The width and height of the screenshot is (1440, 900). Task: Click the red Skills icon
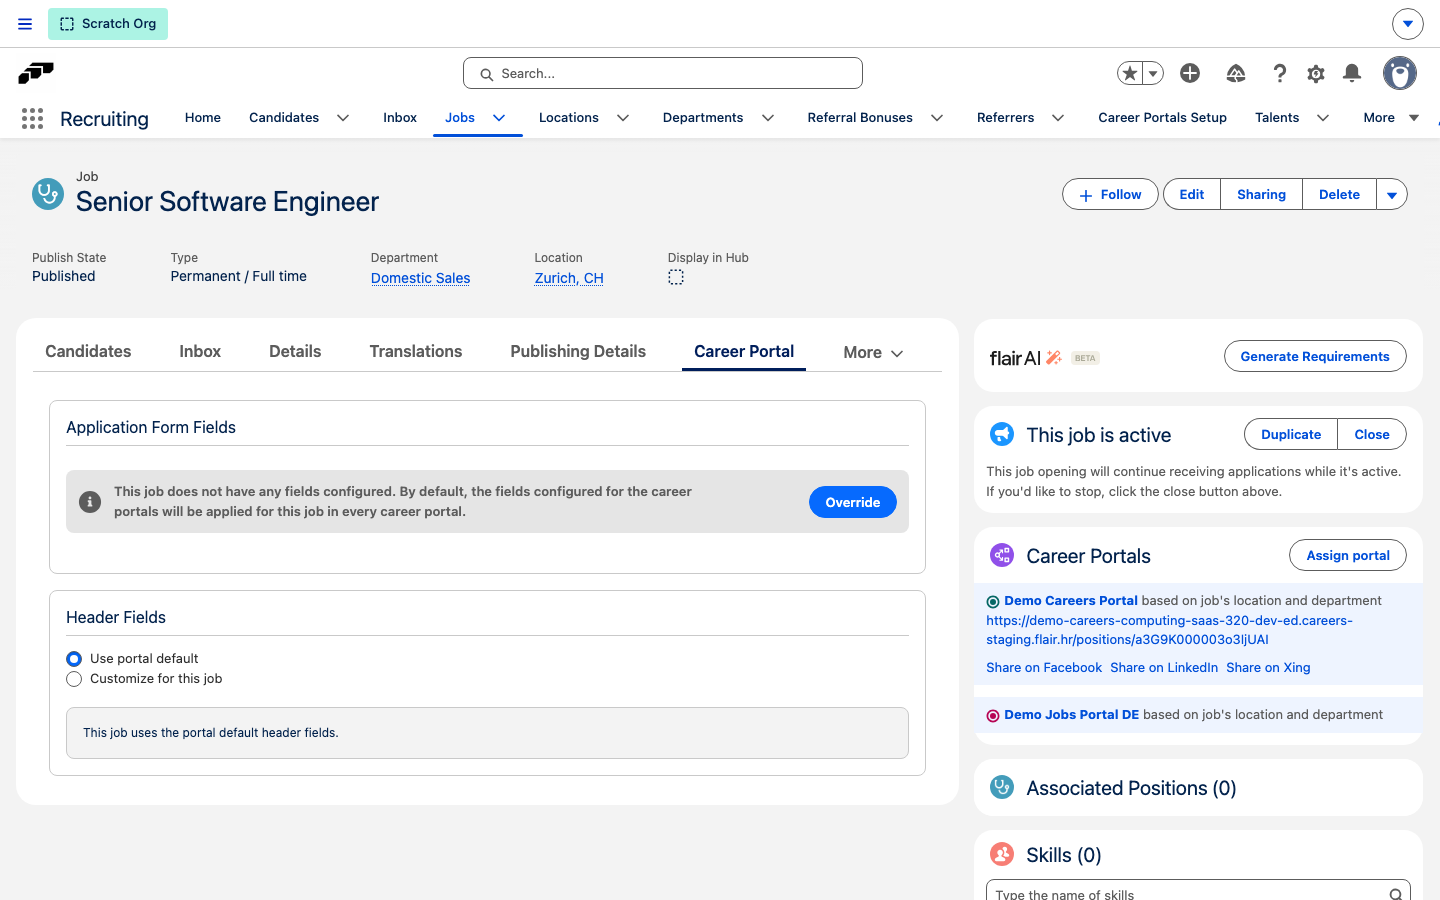[1002, 854]
